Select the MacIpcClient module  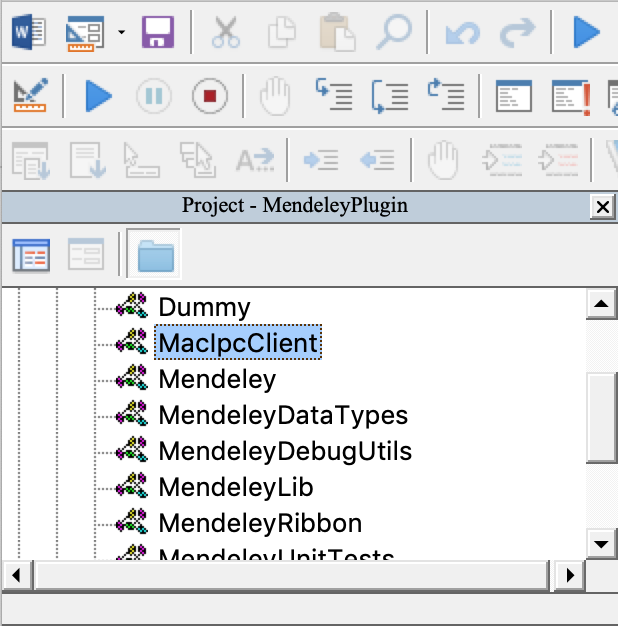point(238,343)
